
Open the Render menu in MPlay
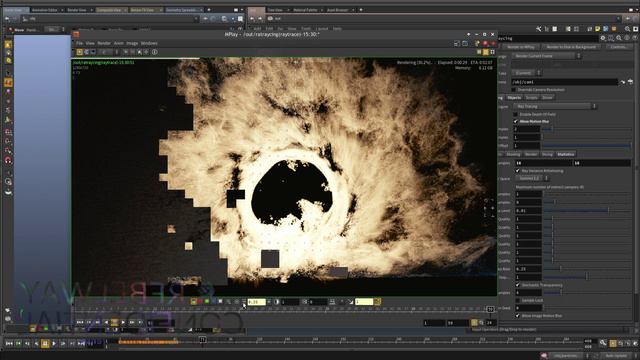click(x=104, y=43)
